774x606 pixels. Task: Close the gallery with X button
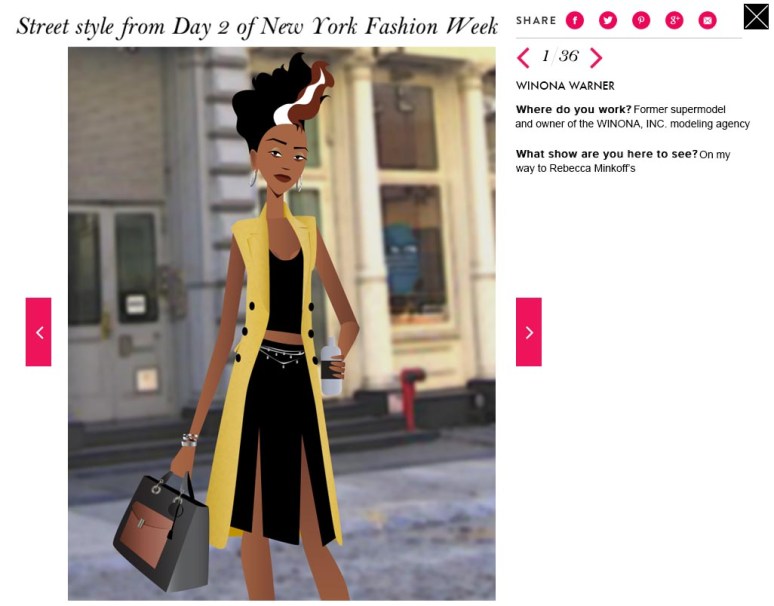(756, 17)
